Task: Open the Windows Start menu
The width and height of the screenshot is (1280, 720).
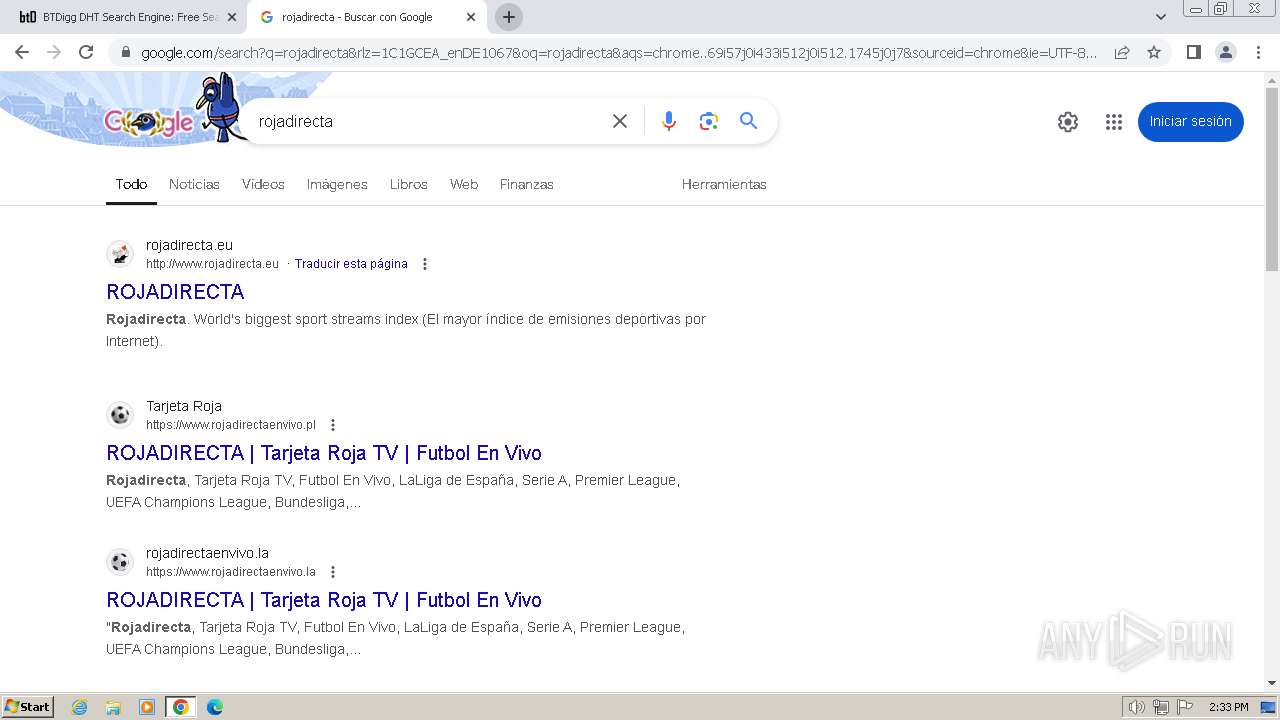Action: coord(28,707)
